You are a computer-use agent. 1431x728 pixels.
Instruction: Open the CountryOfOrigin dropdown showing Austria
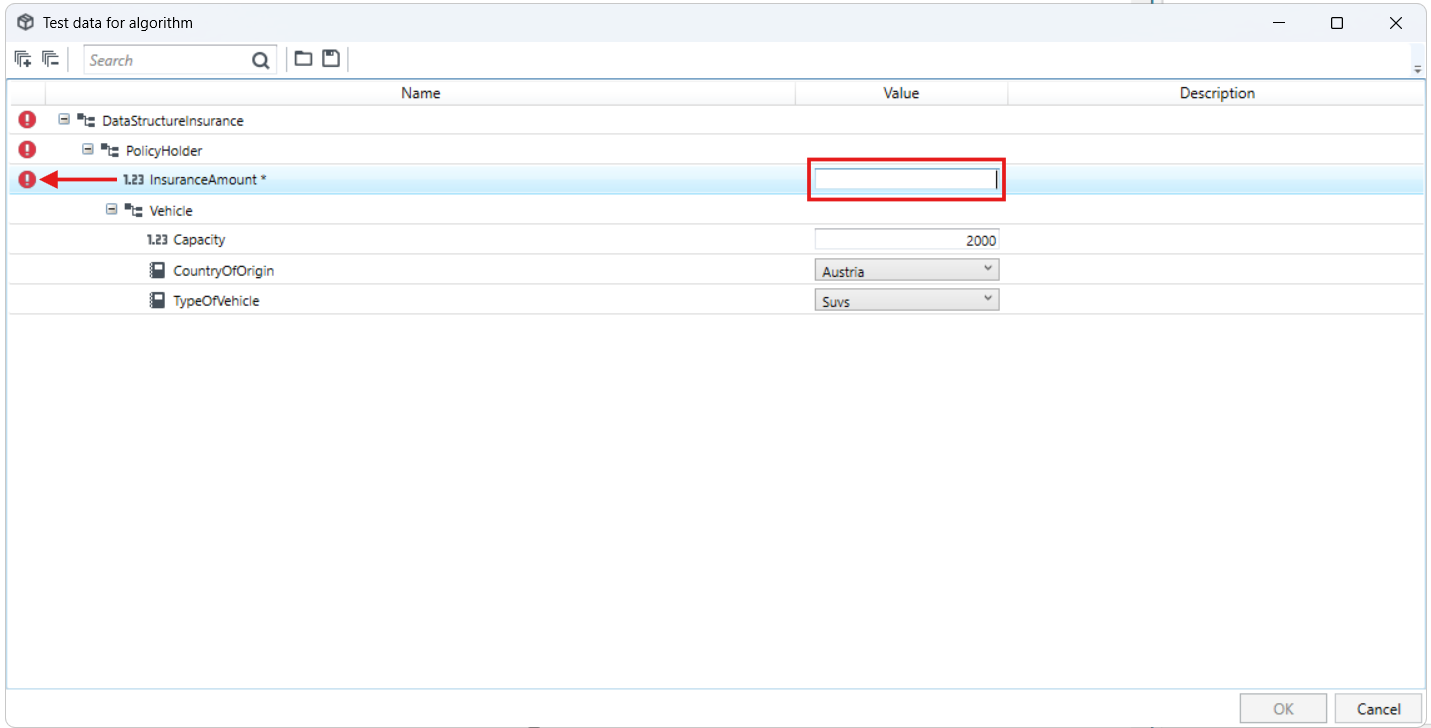tap(907, 270)
